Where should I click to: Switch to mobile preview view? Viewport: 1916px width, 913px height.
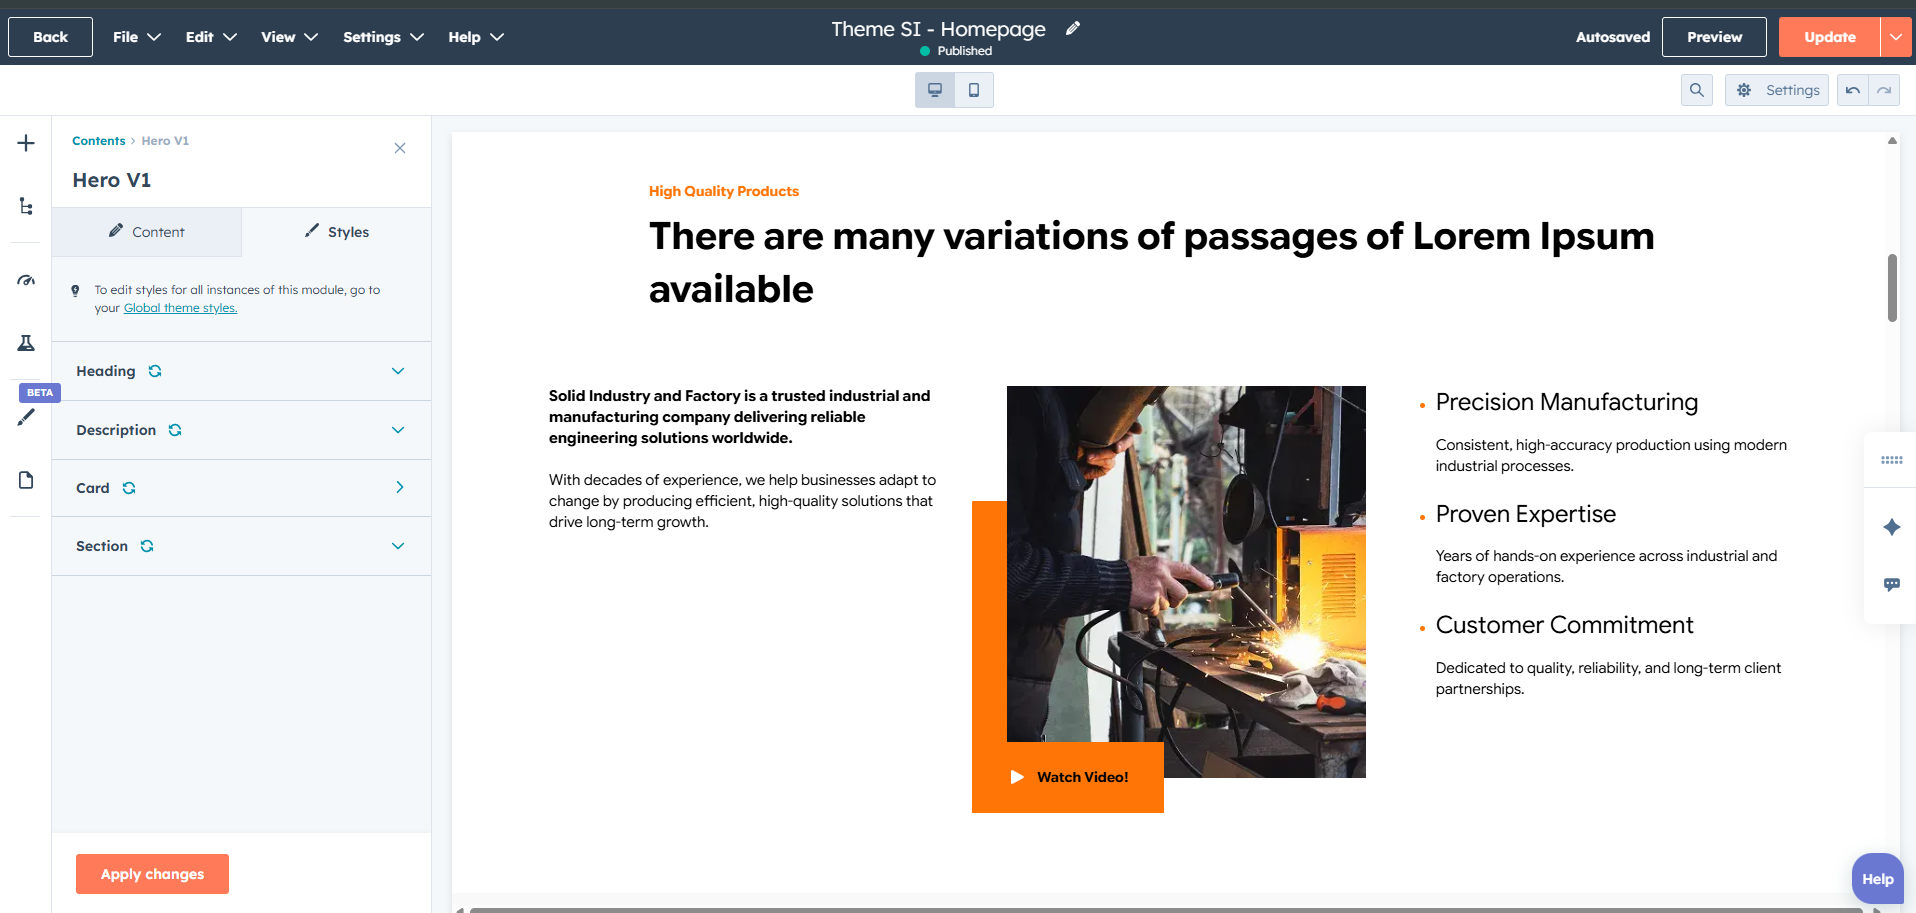pos(973,90)
